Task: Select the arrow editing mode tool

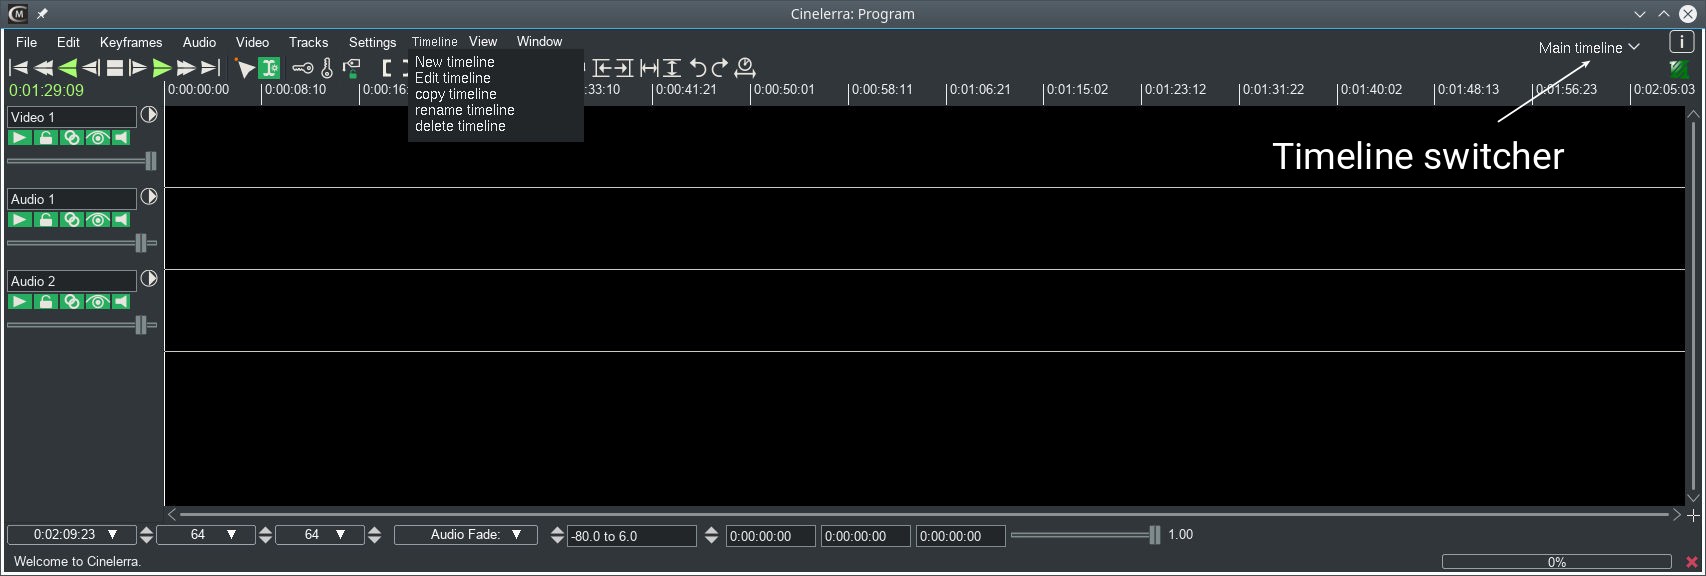Action: 244,68
